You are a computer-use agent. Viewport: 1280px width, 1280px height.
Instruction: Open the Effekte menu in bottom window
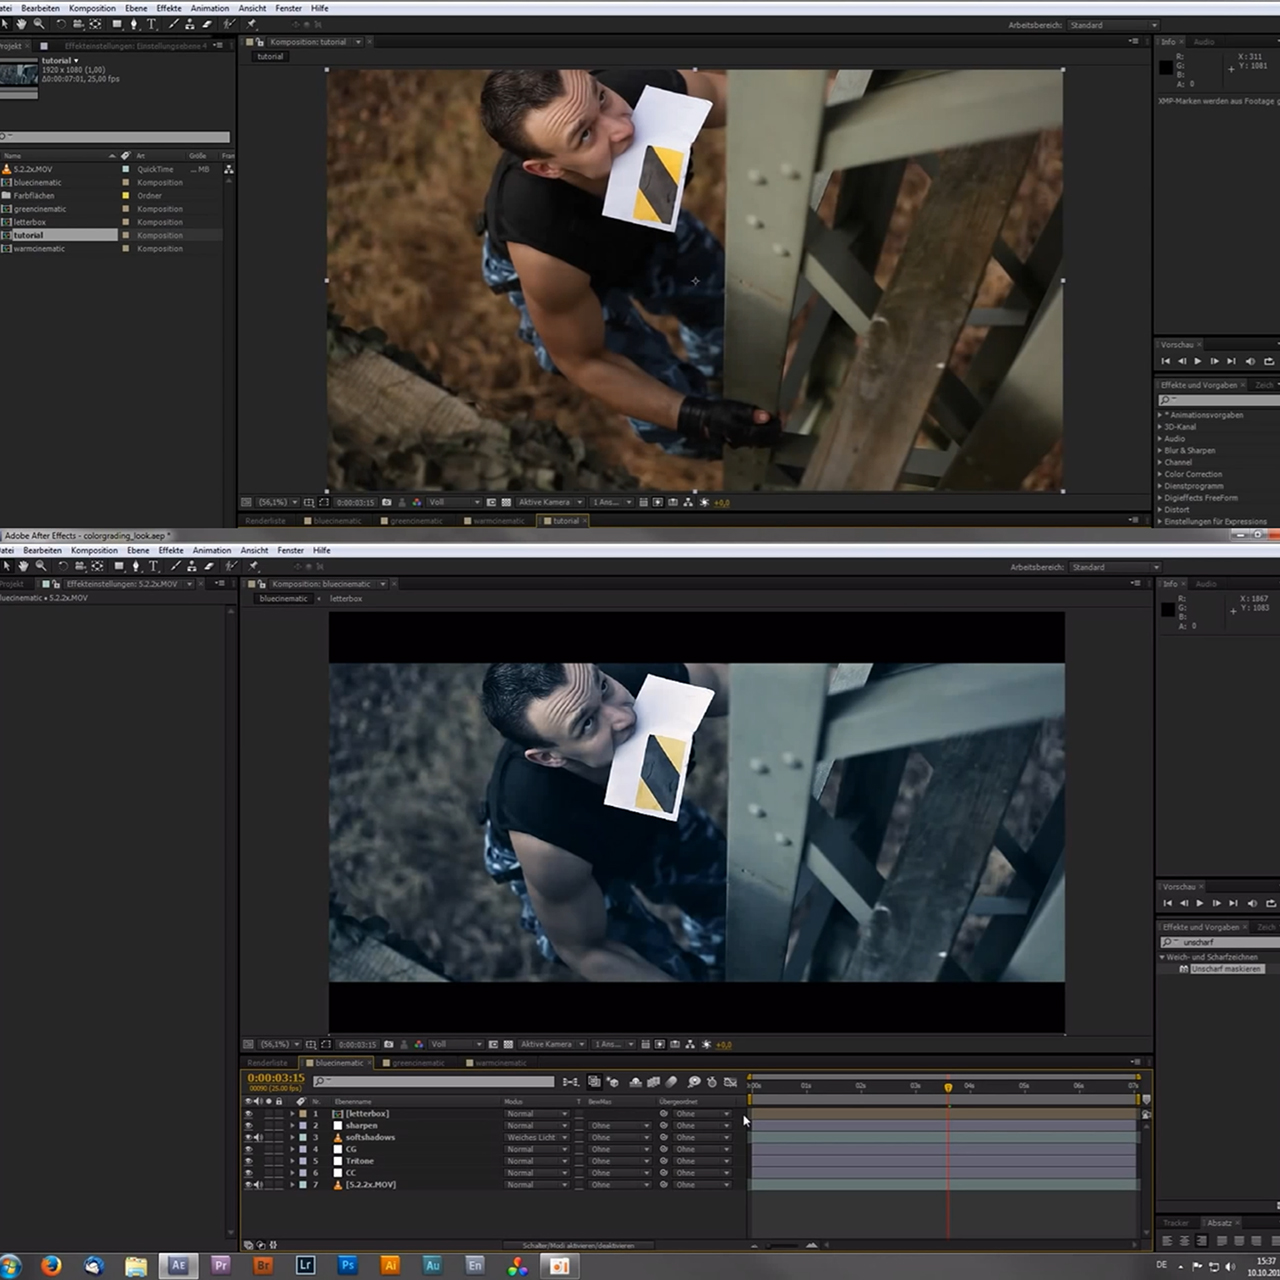pos(171,550)
